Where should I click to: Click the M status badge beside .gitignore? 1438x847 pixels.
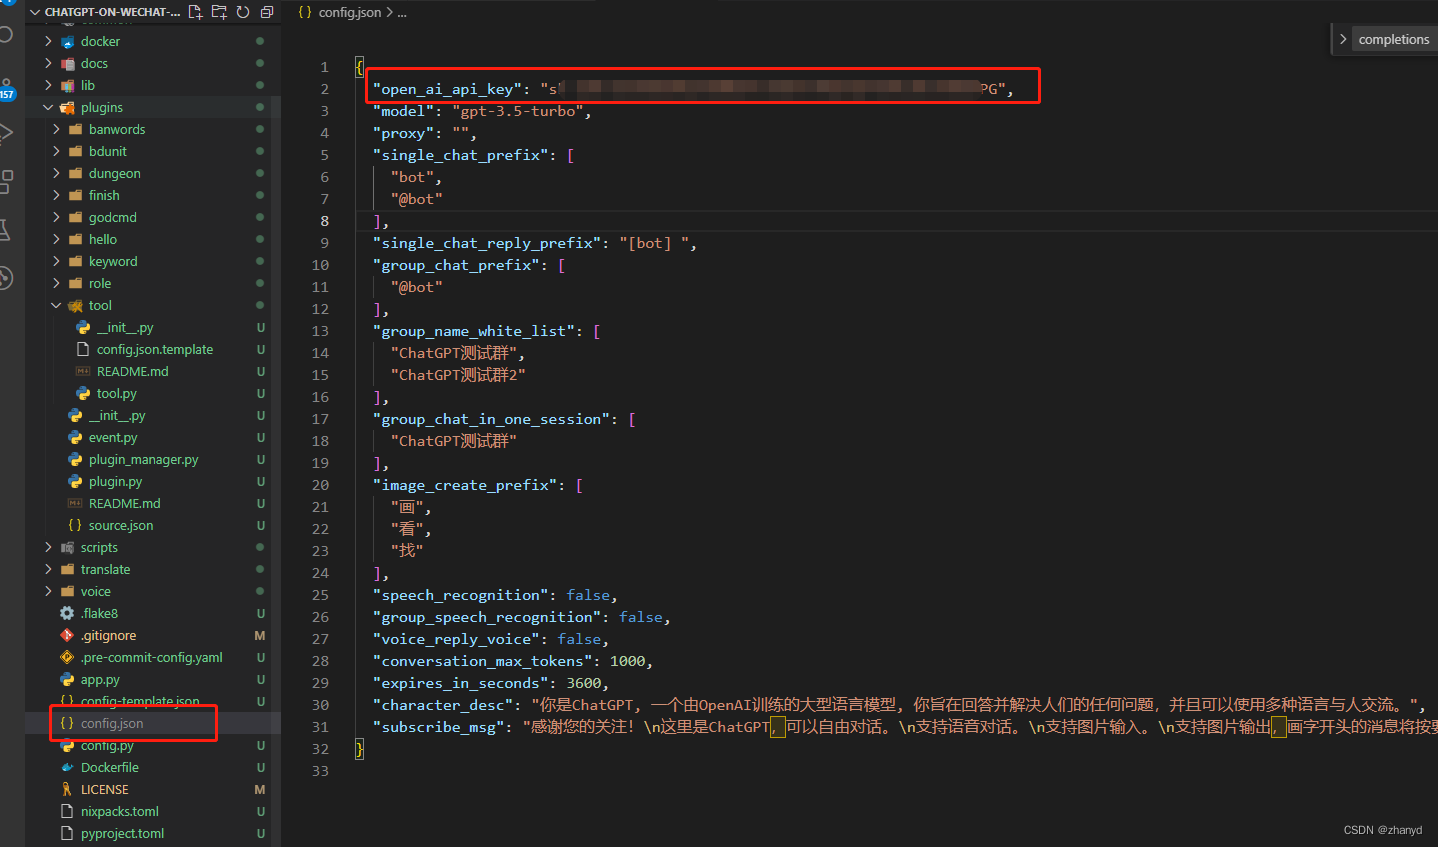click(x=260, y=635)
